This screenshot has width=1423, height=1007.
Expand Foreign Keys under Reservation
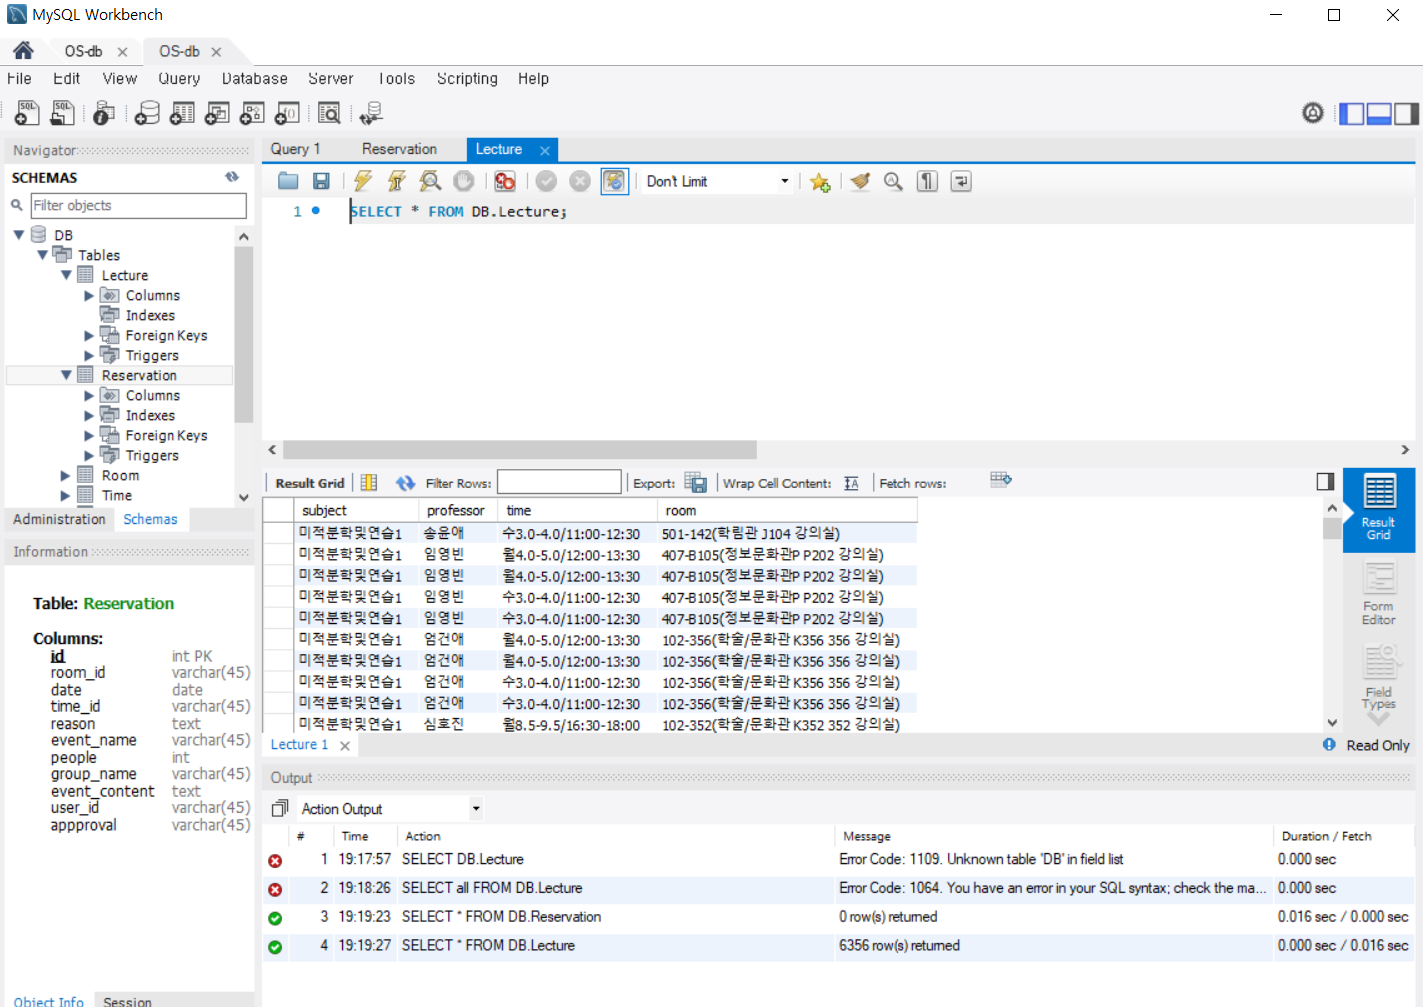89,435
